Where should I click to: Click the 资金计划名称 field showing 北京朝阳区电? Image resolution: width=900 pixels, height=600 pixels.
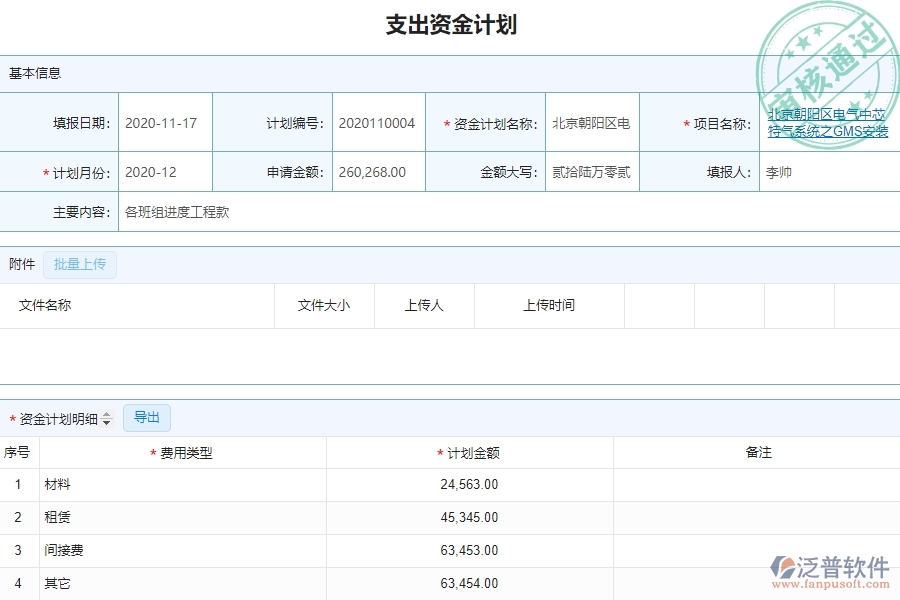pos(591,122)
